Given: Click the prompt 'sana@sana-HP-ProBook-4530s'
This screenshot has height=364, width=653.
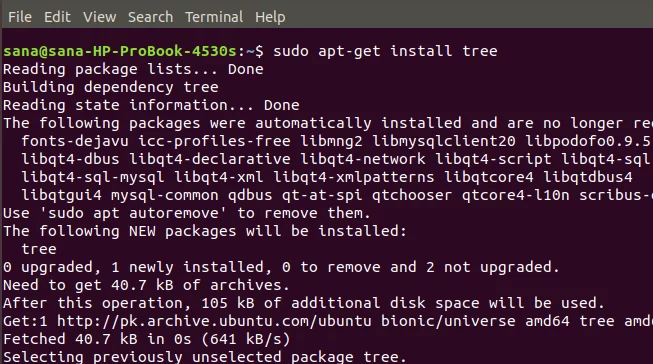Looking at the screenshot, I should [120, 51].
